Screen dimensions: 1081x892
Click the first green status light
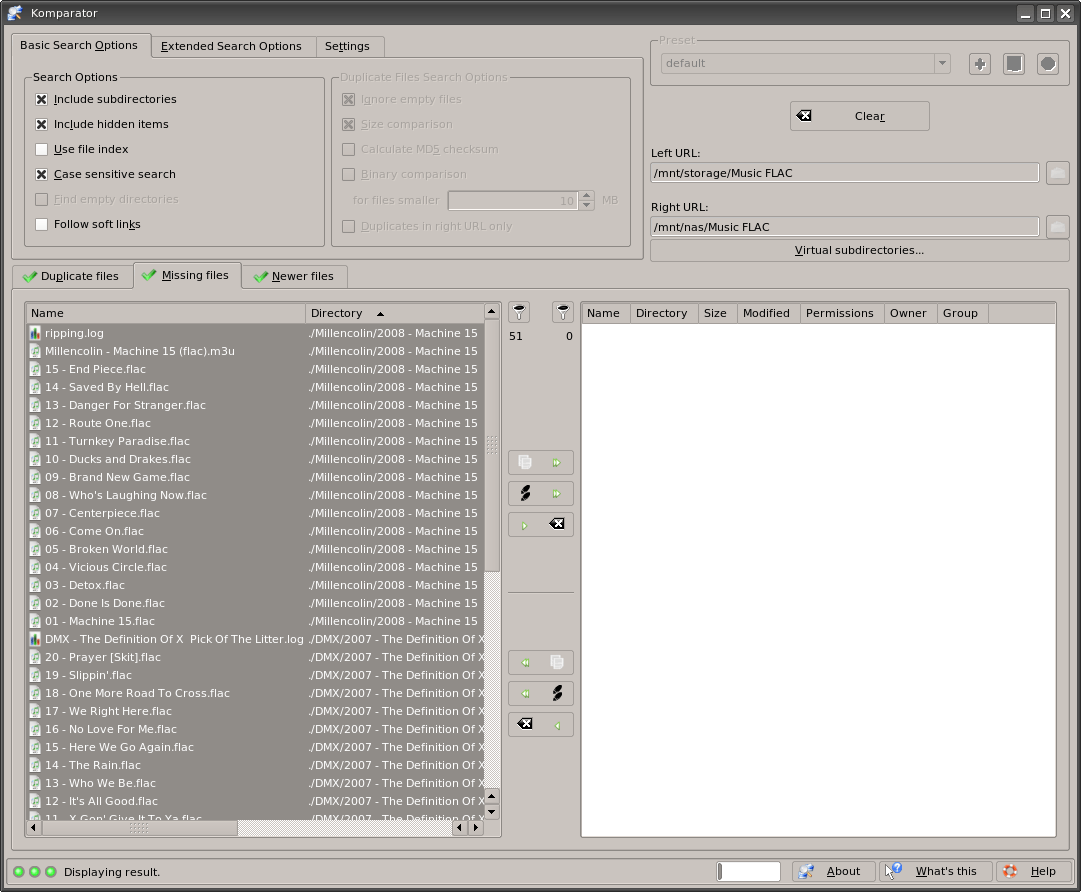(19, 871)
